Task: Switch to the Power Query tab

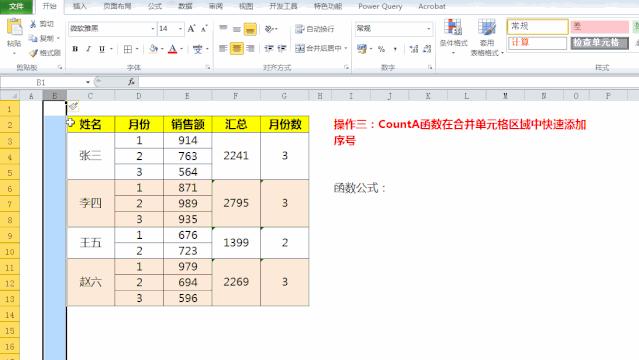Action: (380, 6)
